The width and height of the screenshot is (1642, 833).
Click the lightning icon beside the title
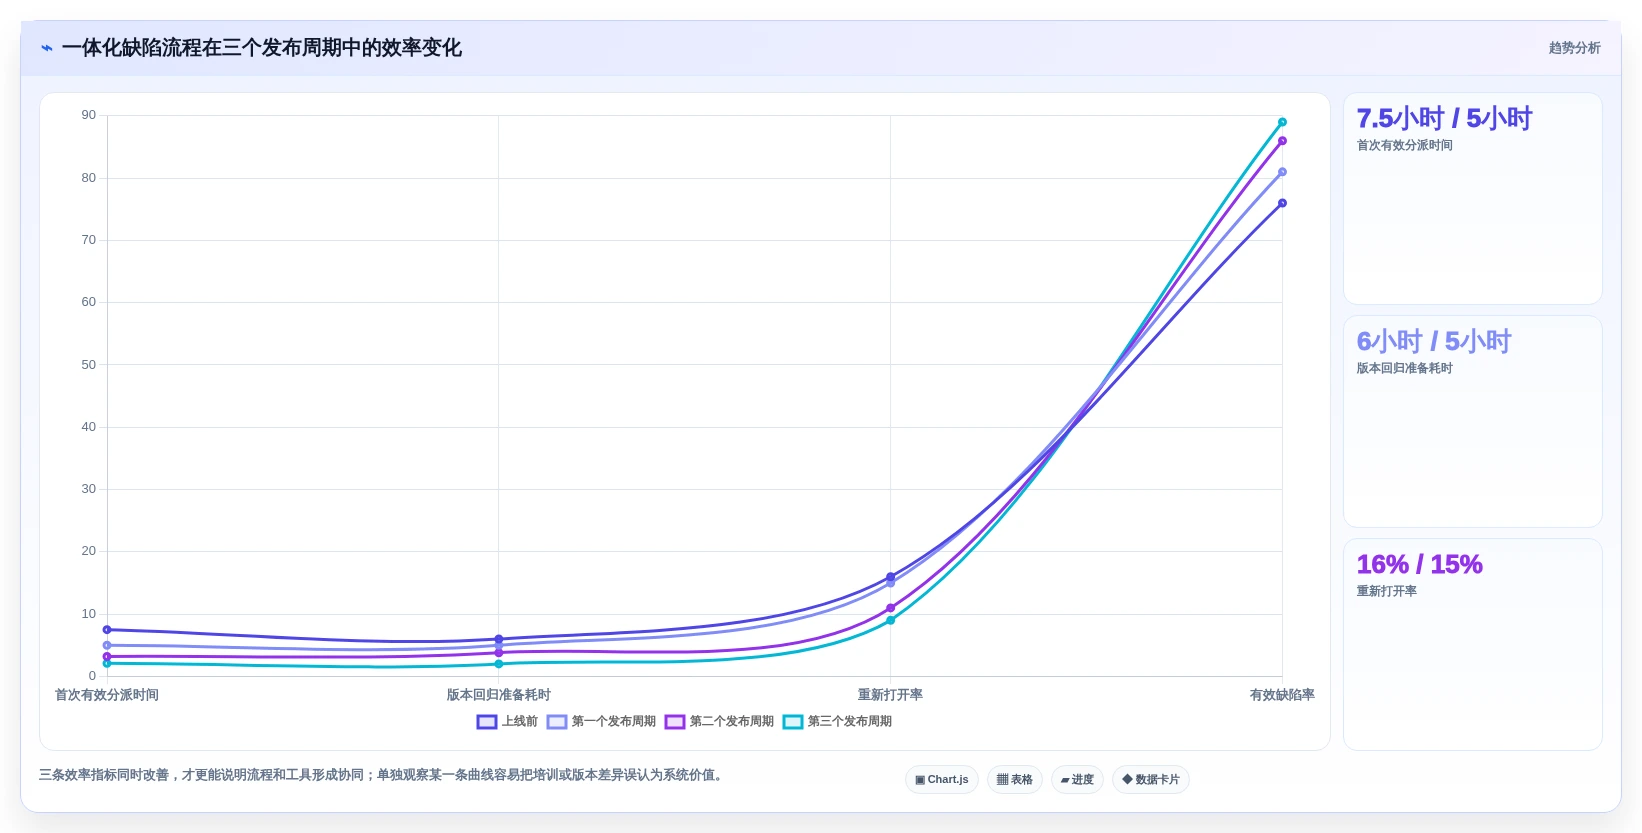tap(46, 48)
